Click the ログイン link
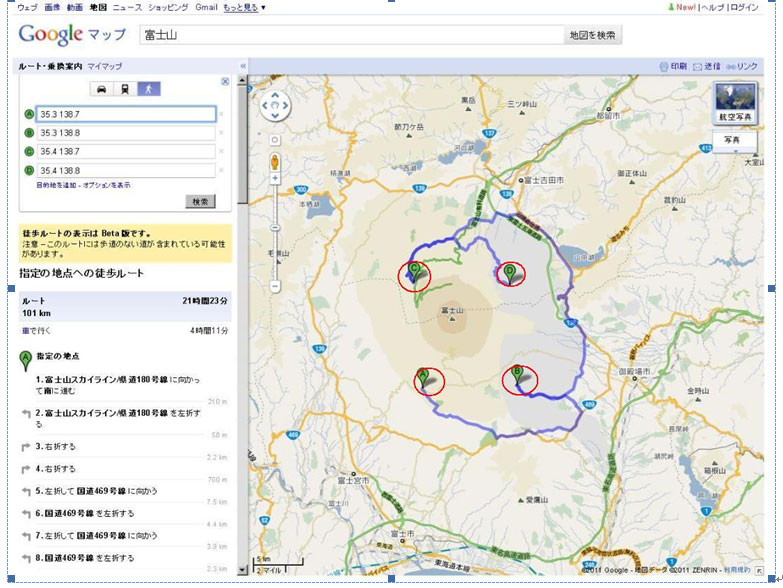The image size is (783, 588). pos(745,7)
